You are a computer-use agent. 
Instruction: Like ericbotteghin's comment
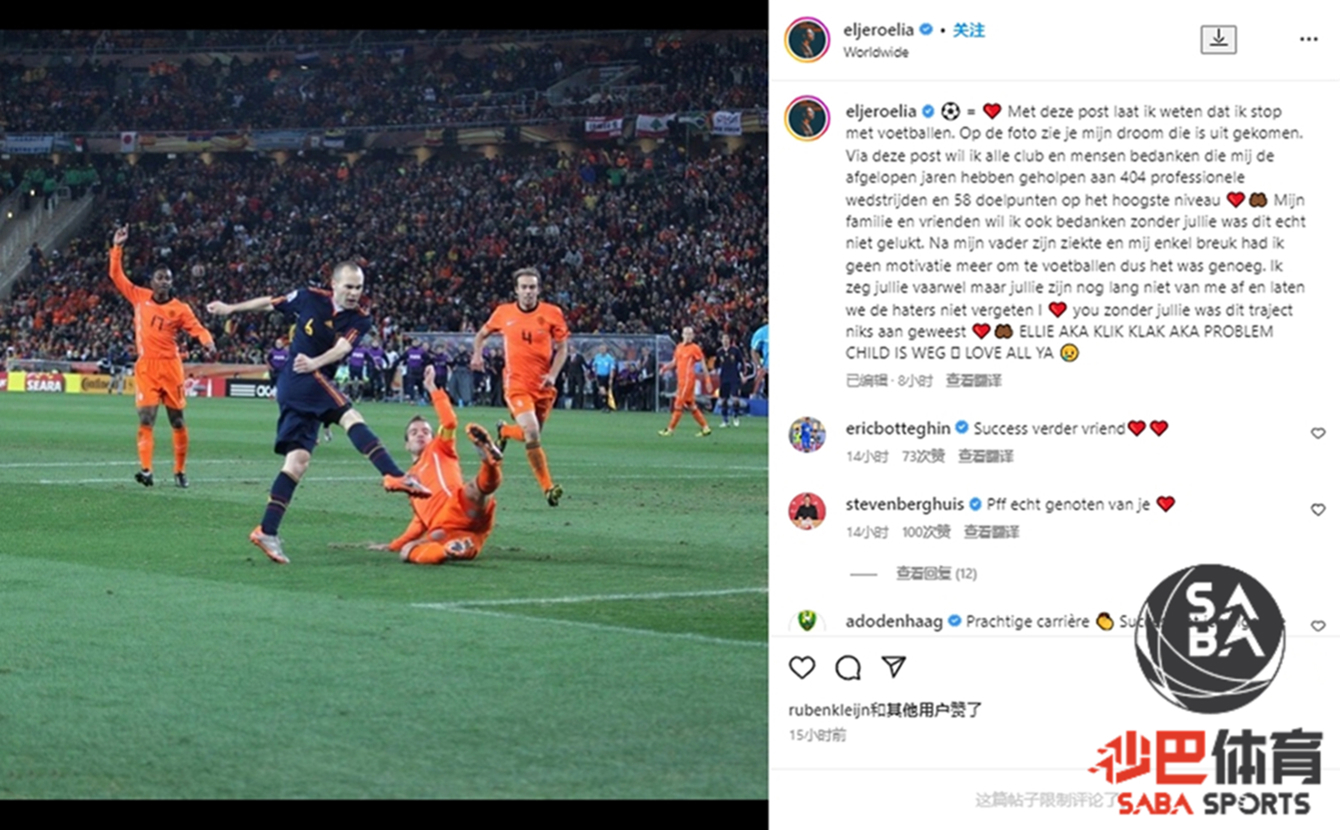(x=1318, y=433)
